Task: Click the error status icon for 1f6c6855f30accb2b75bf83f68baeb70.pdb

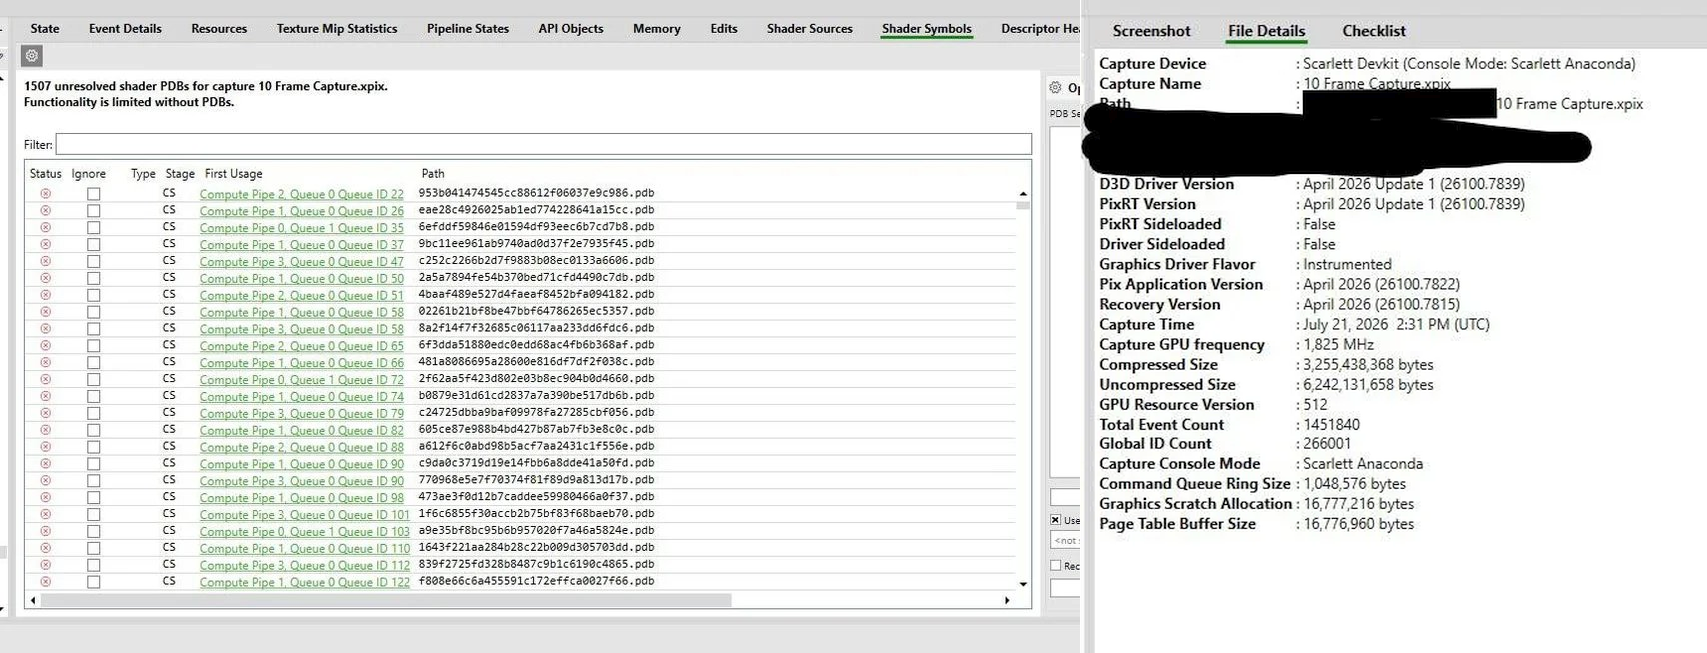Action: click(45, 514)
